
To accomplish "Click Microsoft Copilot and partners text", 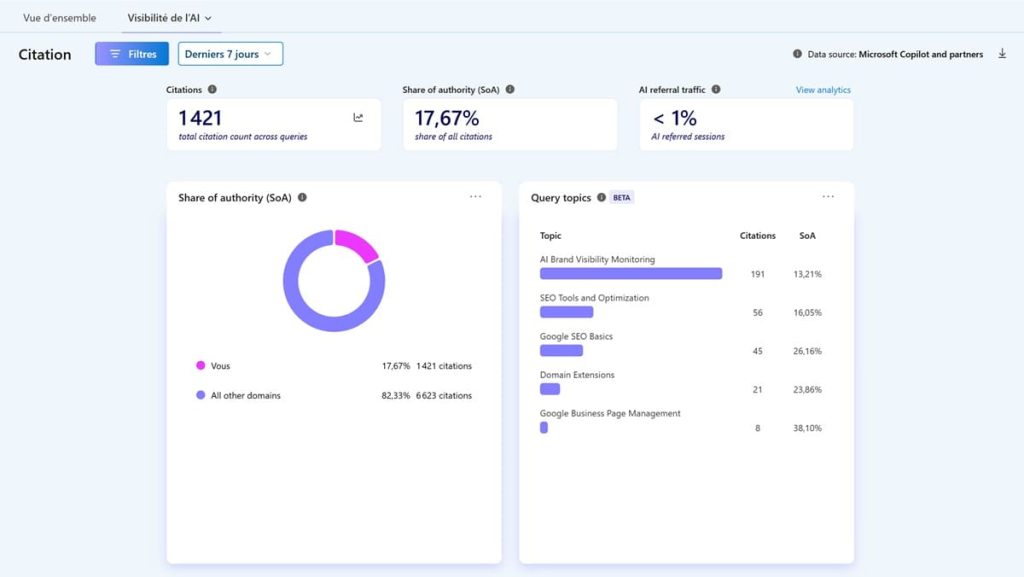I will (x=921, y=54).
